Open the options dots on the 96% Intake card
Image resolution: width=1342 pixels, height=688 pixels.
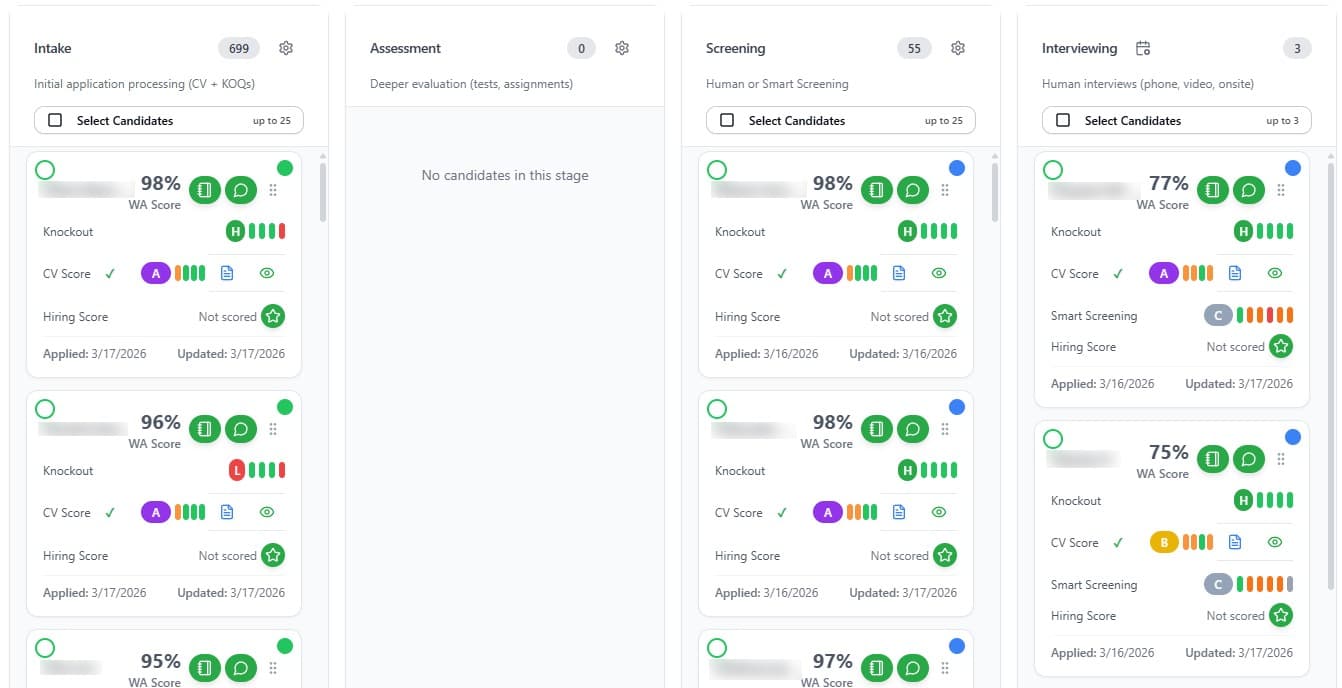coord(272,429)
